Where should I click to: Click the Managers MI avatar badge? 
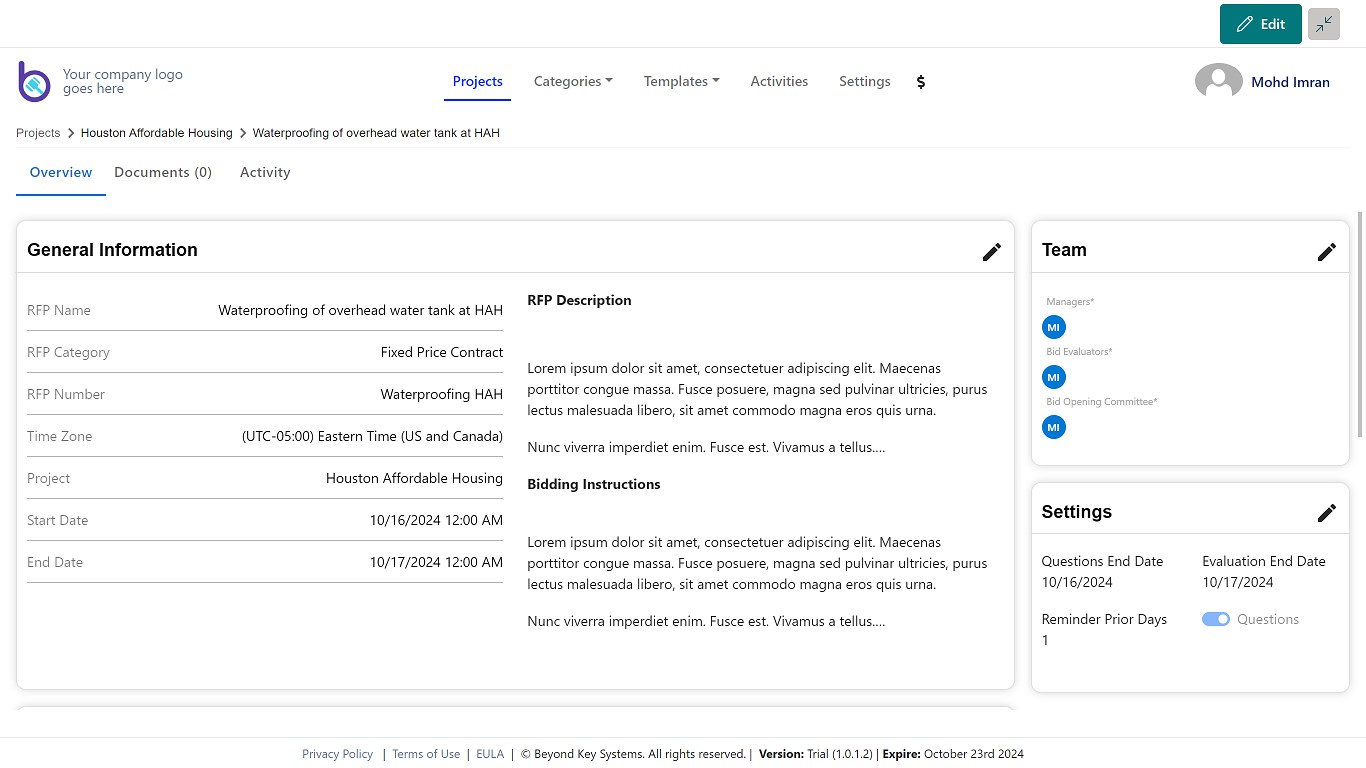1053,327
